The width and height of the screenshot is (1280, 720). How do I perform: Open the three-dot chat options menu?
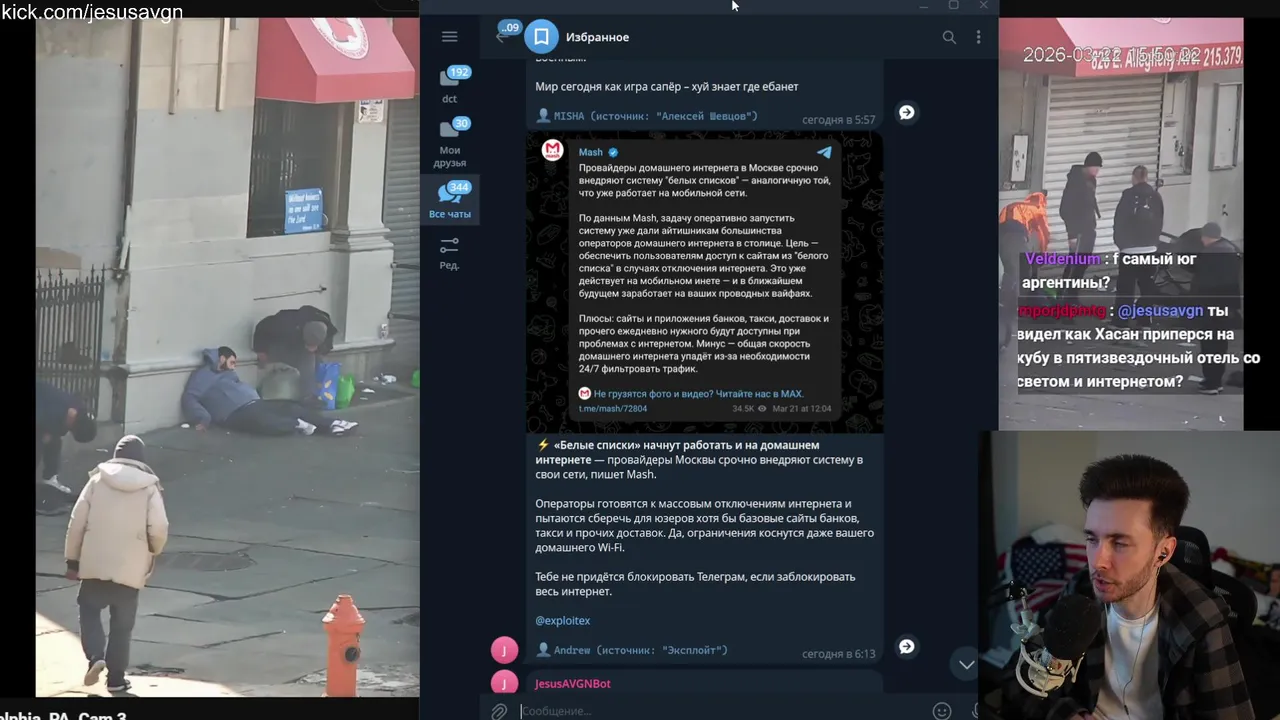tap(978, 37)
